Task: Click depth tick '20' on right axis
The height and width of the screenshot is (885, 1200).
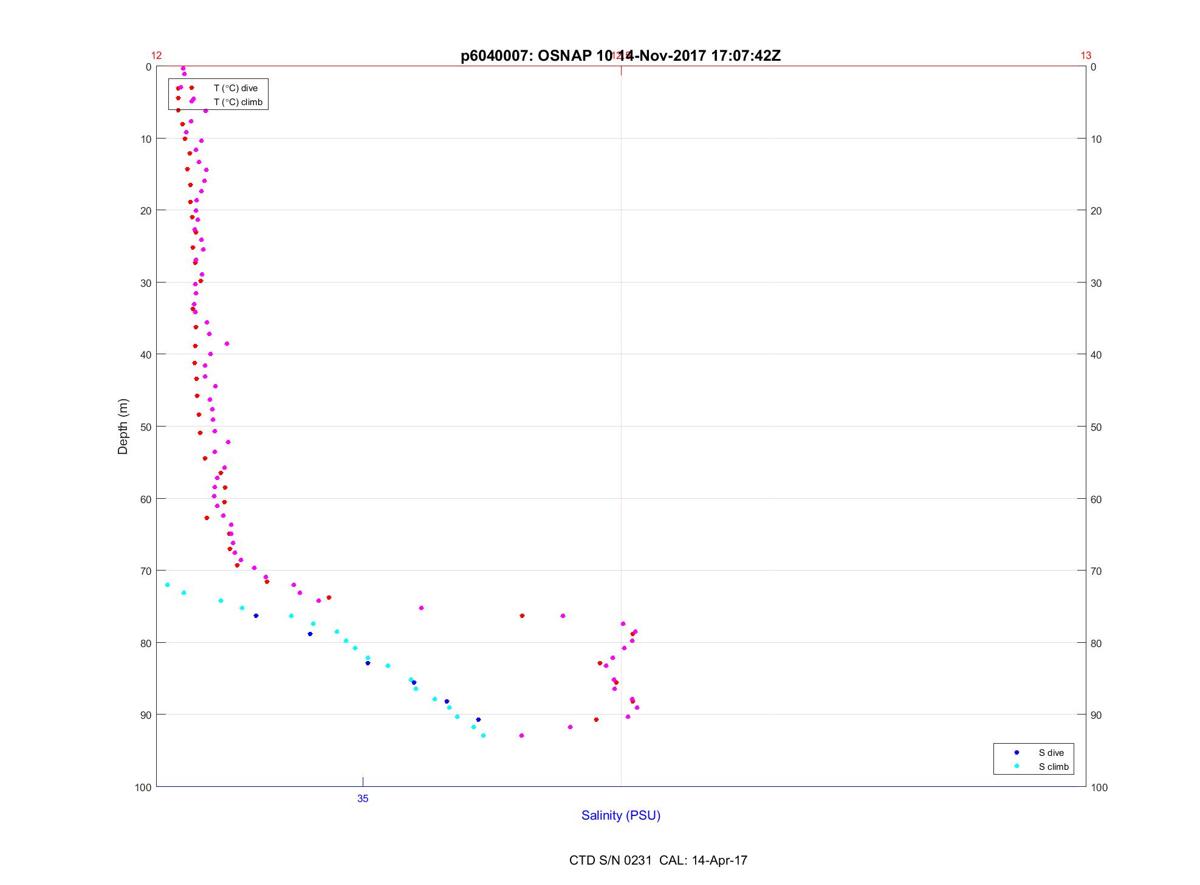Action: [x=1097, y=211]
